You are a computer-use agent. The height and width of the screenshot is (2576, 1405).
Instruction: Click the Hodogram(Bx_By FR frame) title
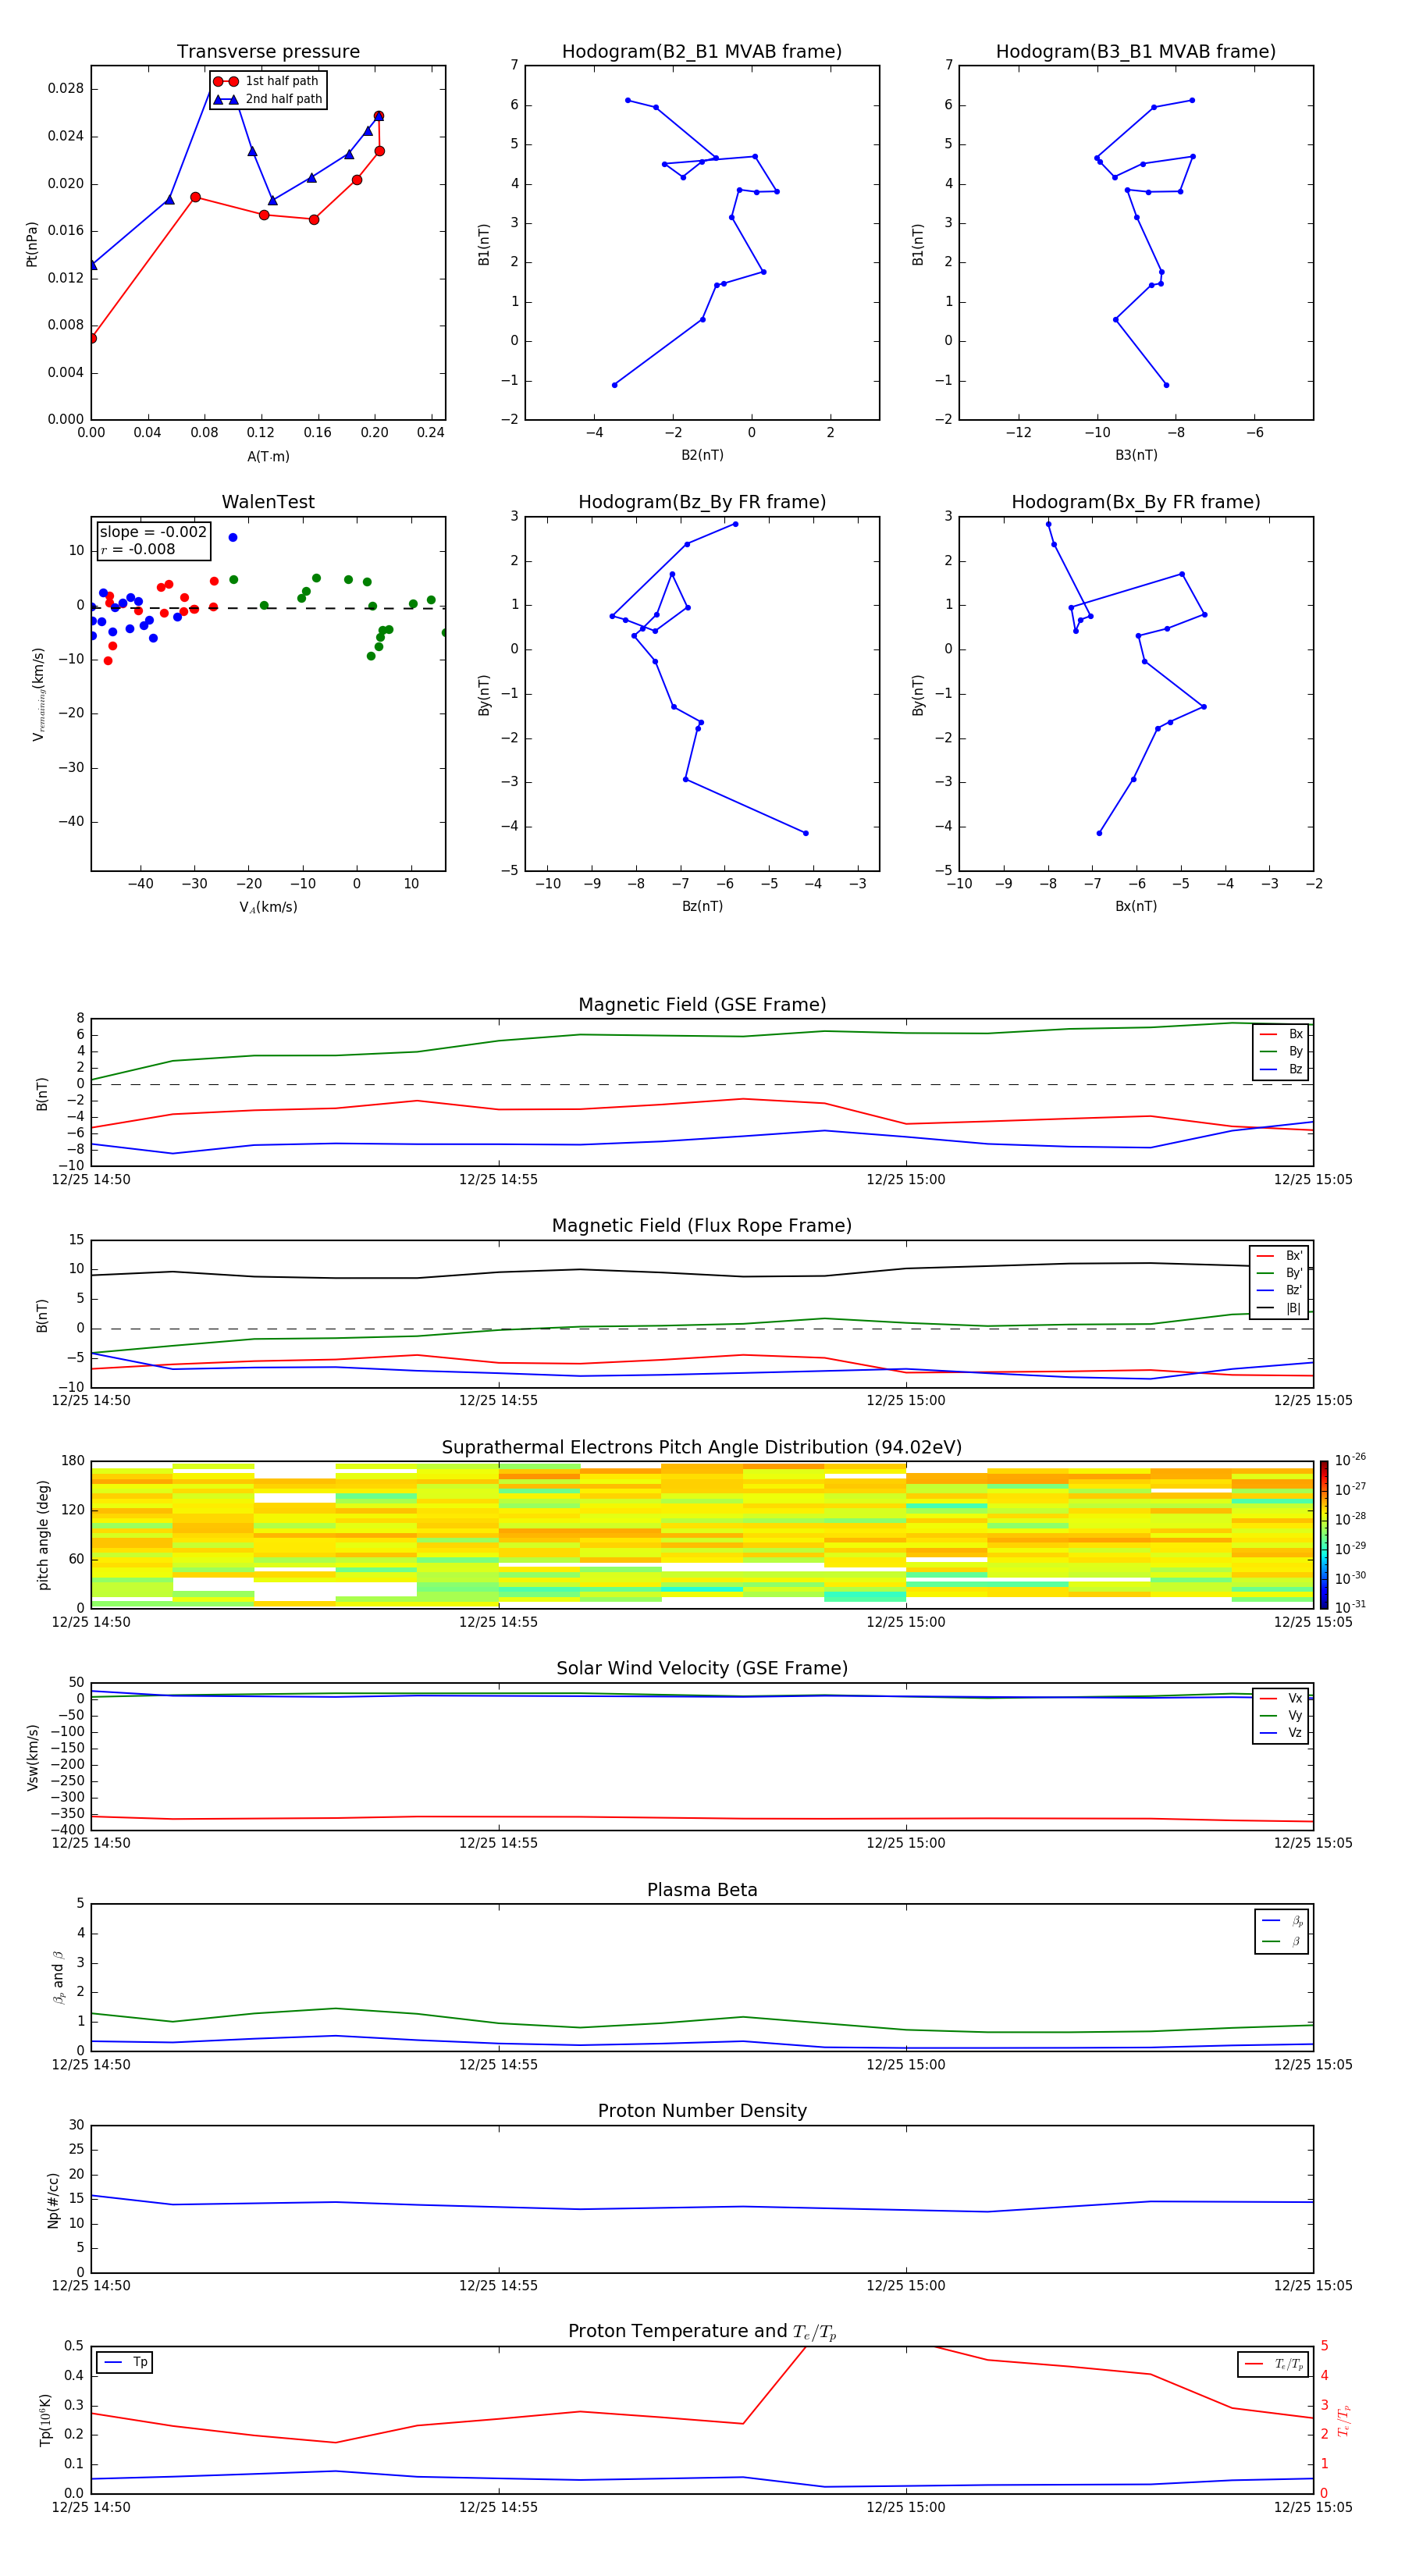pyautogui.click(x=1136, y=502)
